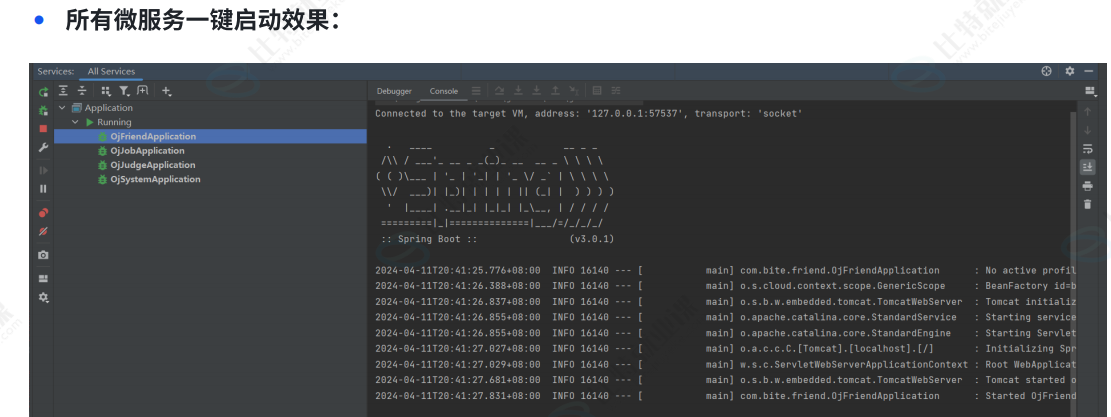Click the crosshair Open in New Window icon
The width and height of the screenshot is (1111, 417).
click(1046, 71)
